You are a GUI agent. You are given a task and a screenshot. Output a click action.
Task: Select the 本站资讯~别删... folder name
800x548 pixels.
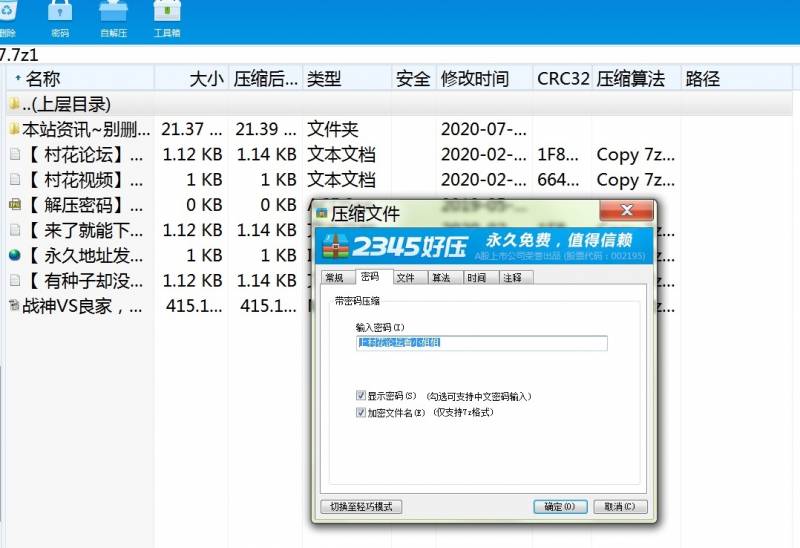[86, 129]
